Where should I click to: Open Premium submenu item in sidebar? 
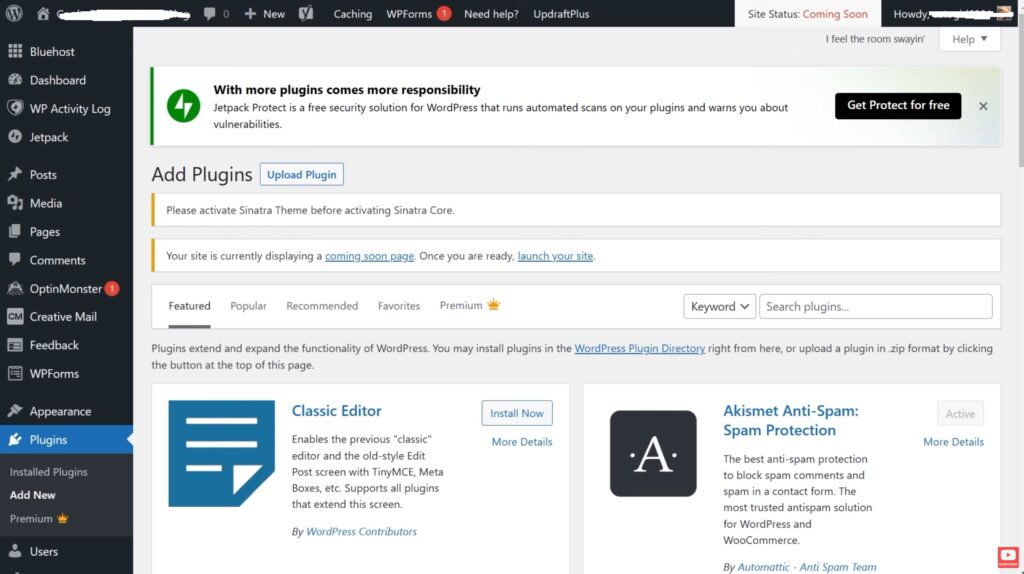pyautogui.click(x=39, y=518)
